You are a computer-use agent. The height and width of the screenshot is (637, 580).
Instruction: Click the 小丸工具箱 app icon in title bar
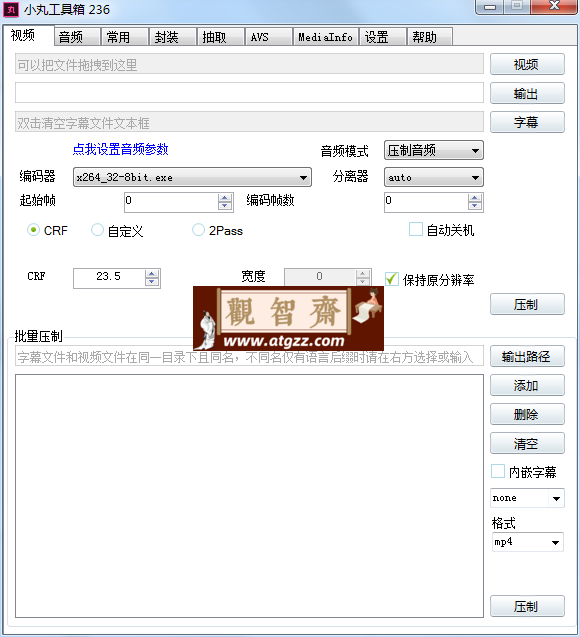click(x=11, y=10)
